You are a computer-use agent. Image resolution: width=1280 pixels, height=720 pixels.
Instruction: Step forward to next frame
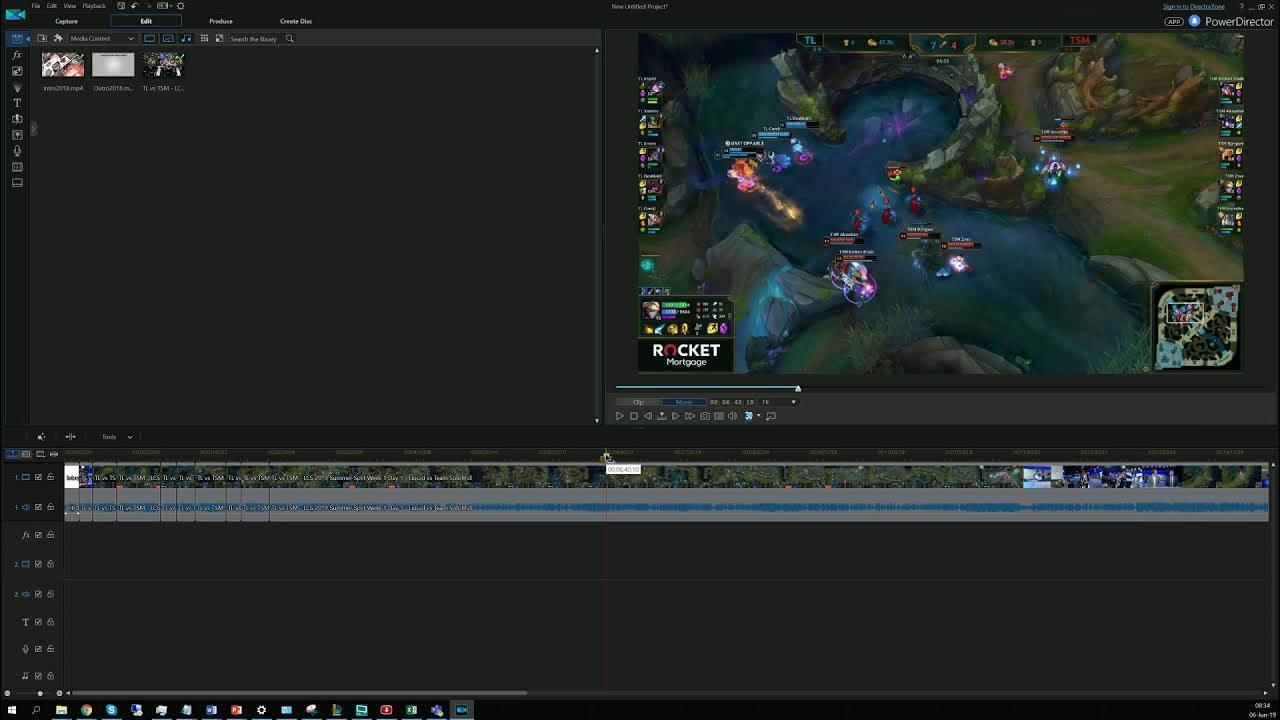click(x=676, y=416)
